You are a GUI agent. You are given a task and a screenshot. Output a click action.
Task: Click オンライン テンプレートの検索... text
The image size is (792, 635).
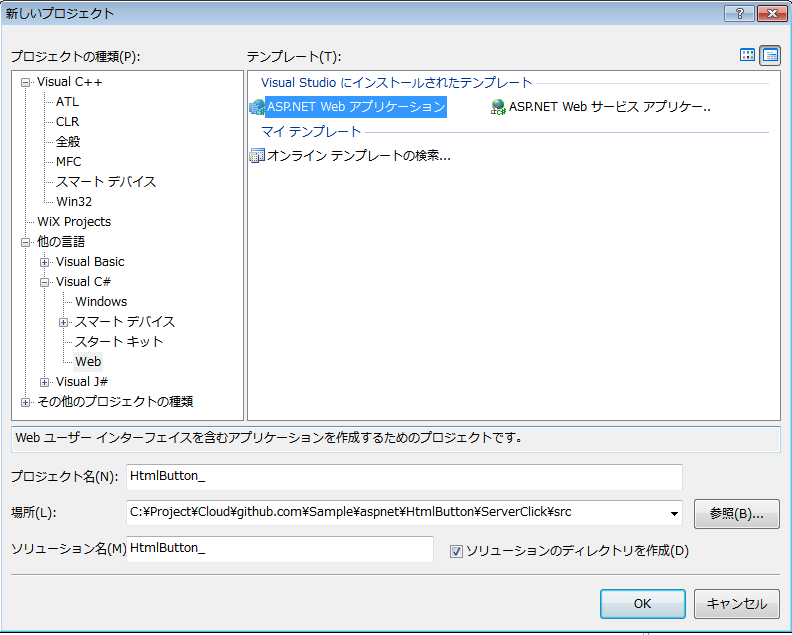(x=359, y=156)
